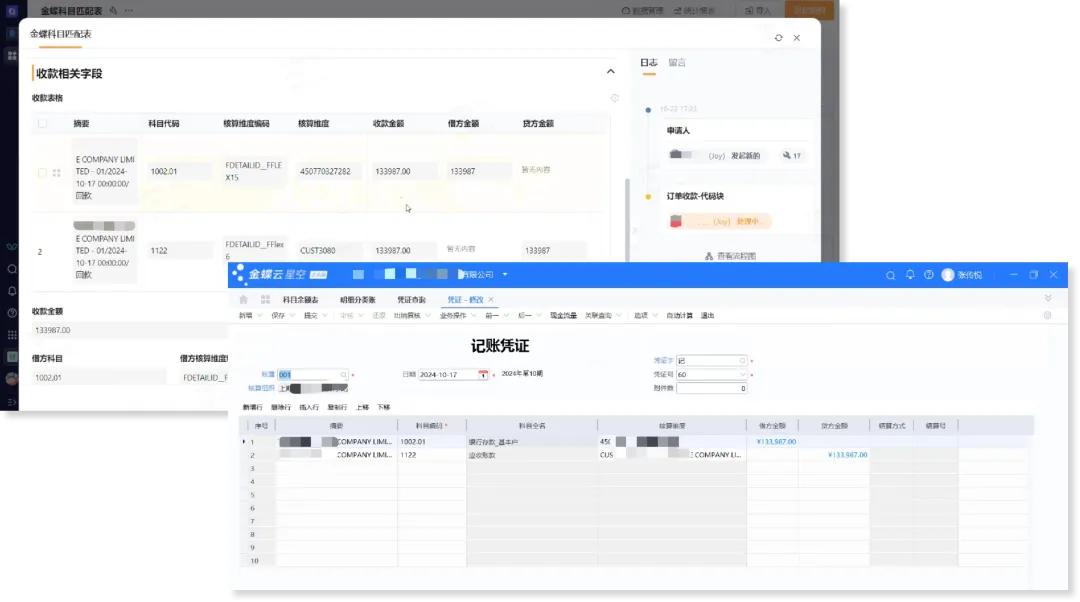Click the settings icon right of voucher toolbar
Image resolution: width=1080 pixels, height=602 pixels.
tap(1047, 315)
